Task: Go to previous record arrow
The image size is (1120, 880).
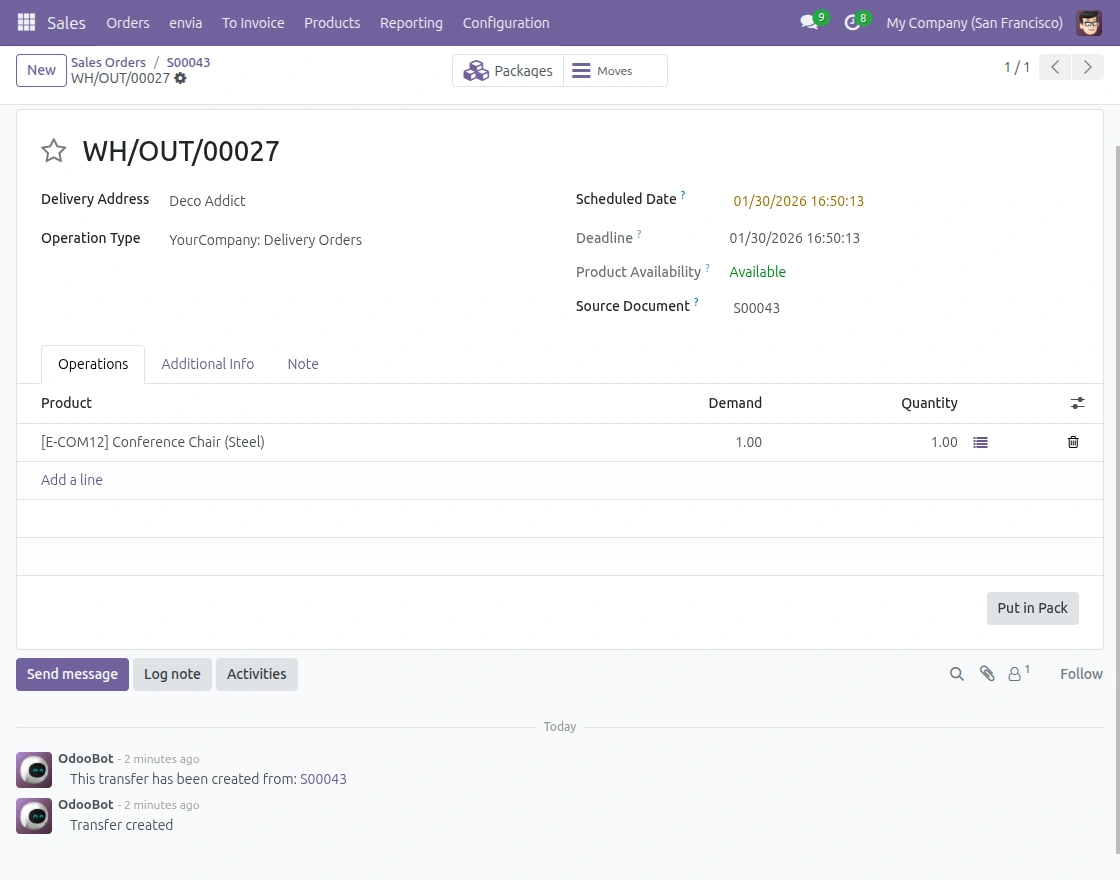Action: tap(1055, 67)
